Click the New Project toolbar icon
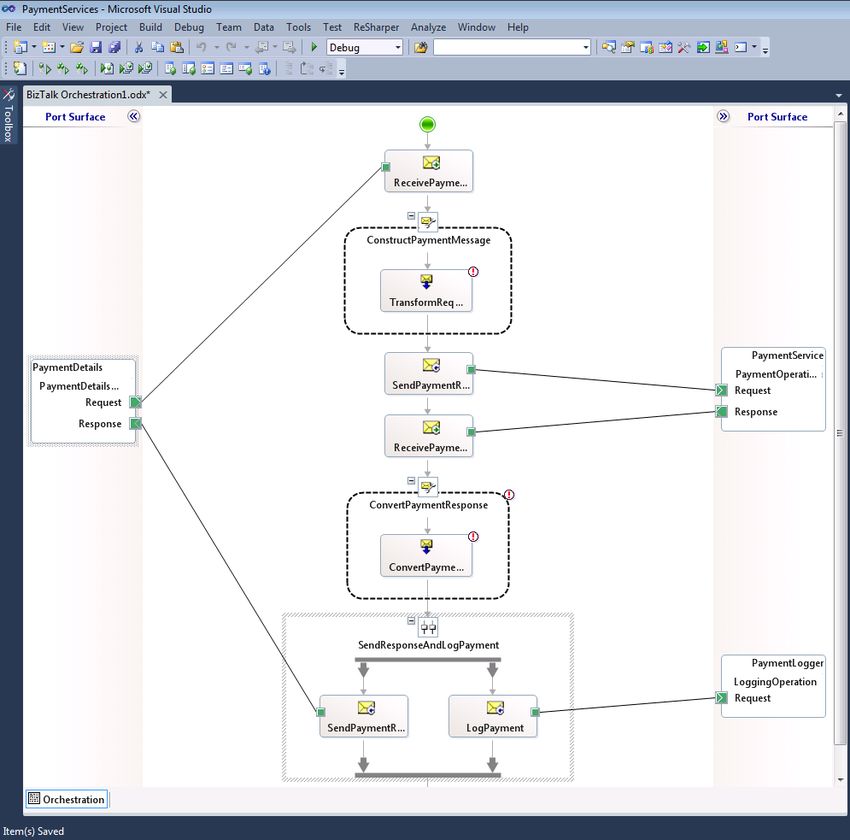This screenshot has width=850, height=840. click(x=20, y=47)
